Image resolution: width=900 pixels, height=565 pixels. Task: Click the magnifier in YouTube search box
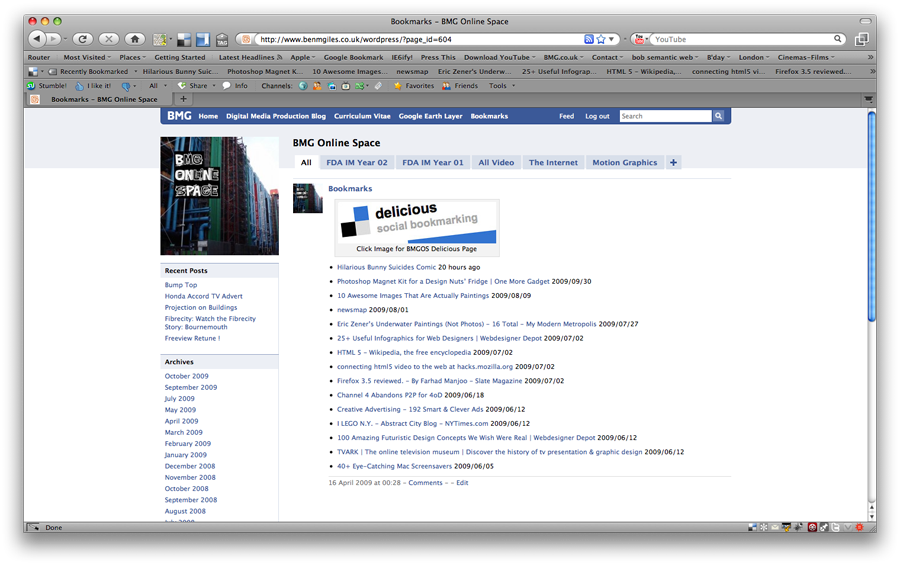tap(837, 39)
